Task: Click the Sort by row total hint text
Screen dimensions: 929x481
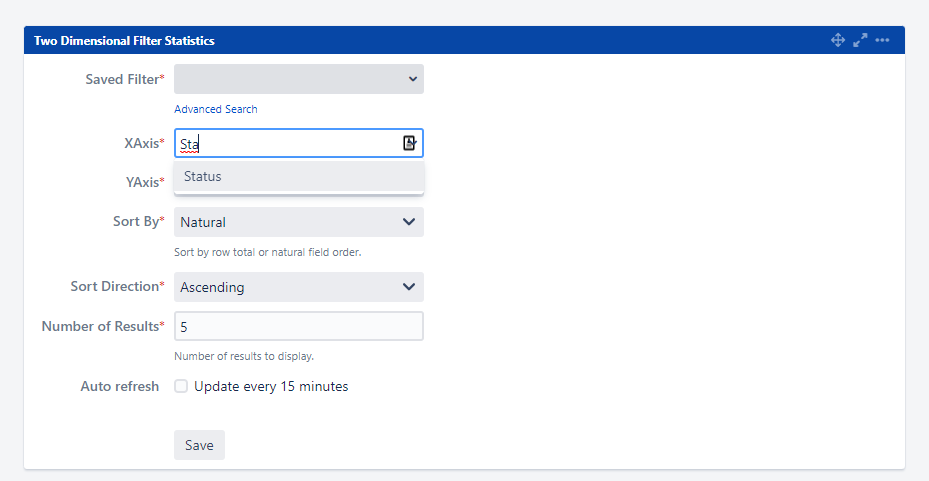Action: 268,252
